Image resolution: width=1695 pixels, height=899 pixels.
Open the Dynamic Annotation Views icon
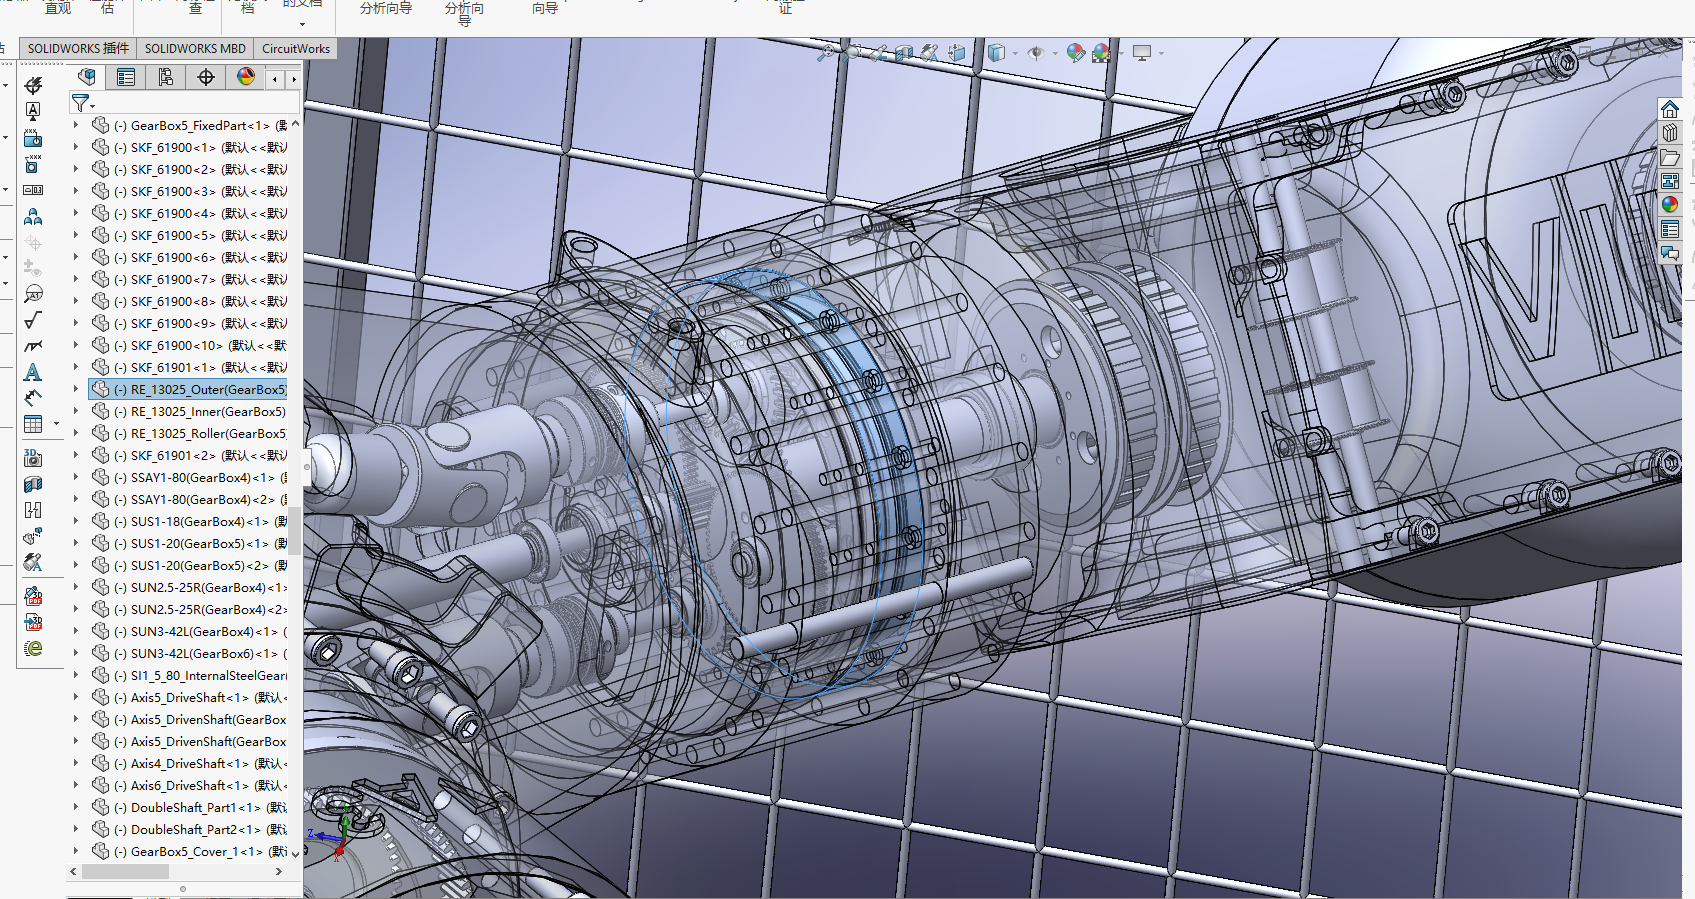pyautogui.click(x=930, y=53)
